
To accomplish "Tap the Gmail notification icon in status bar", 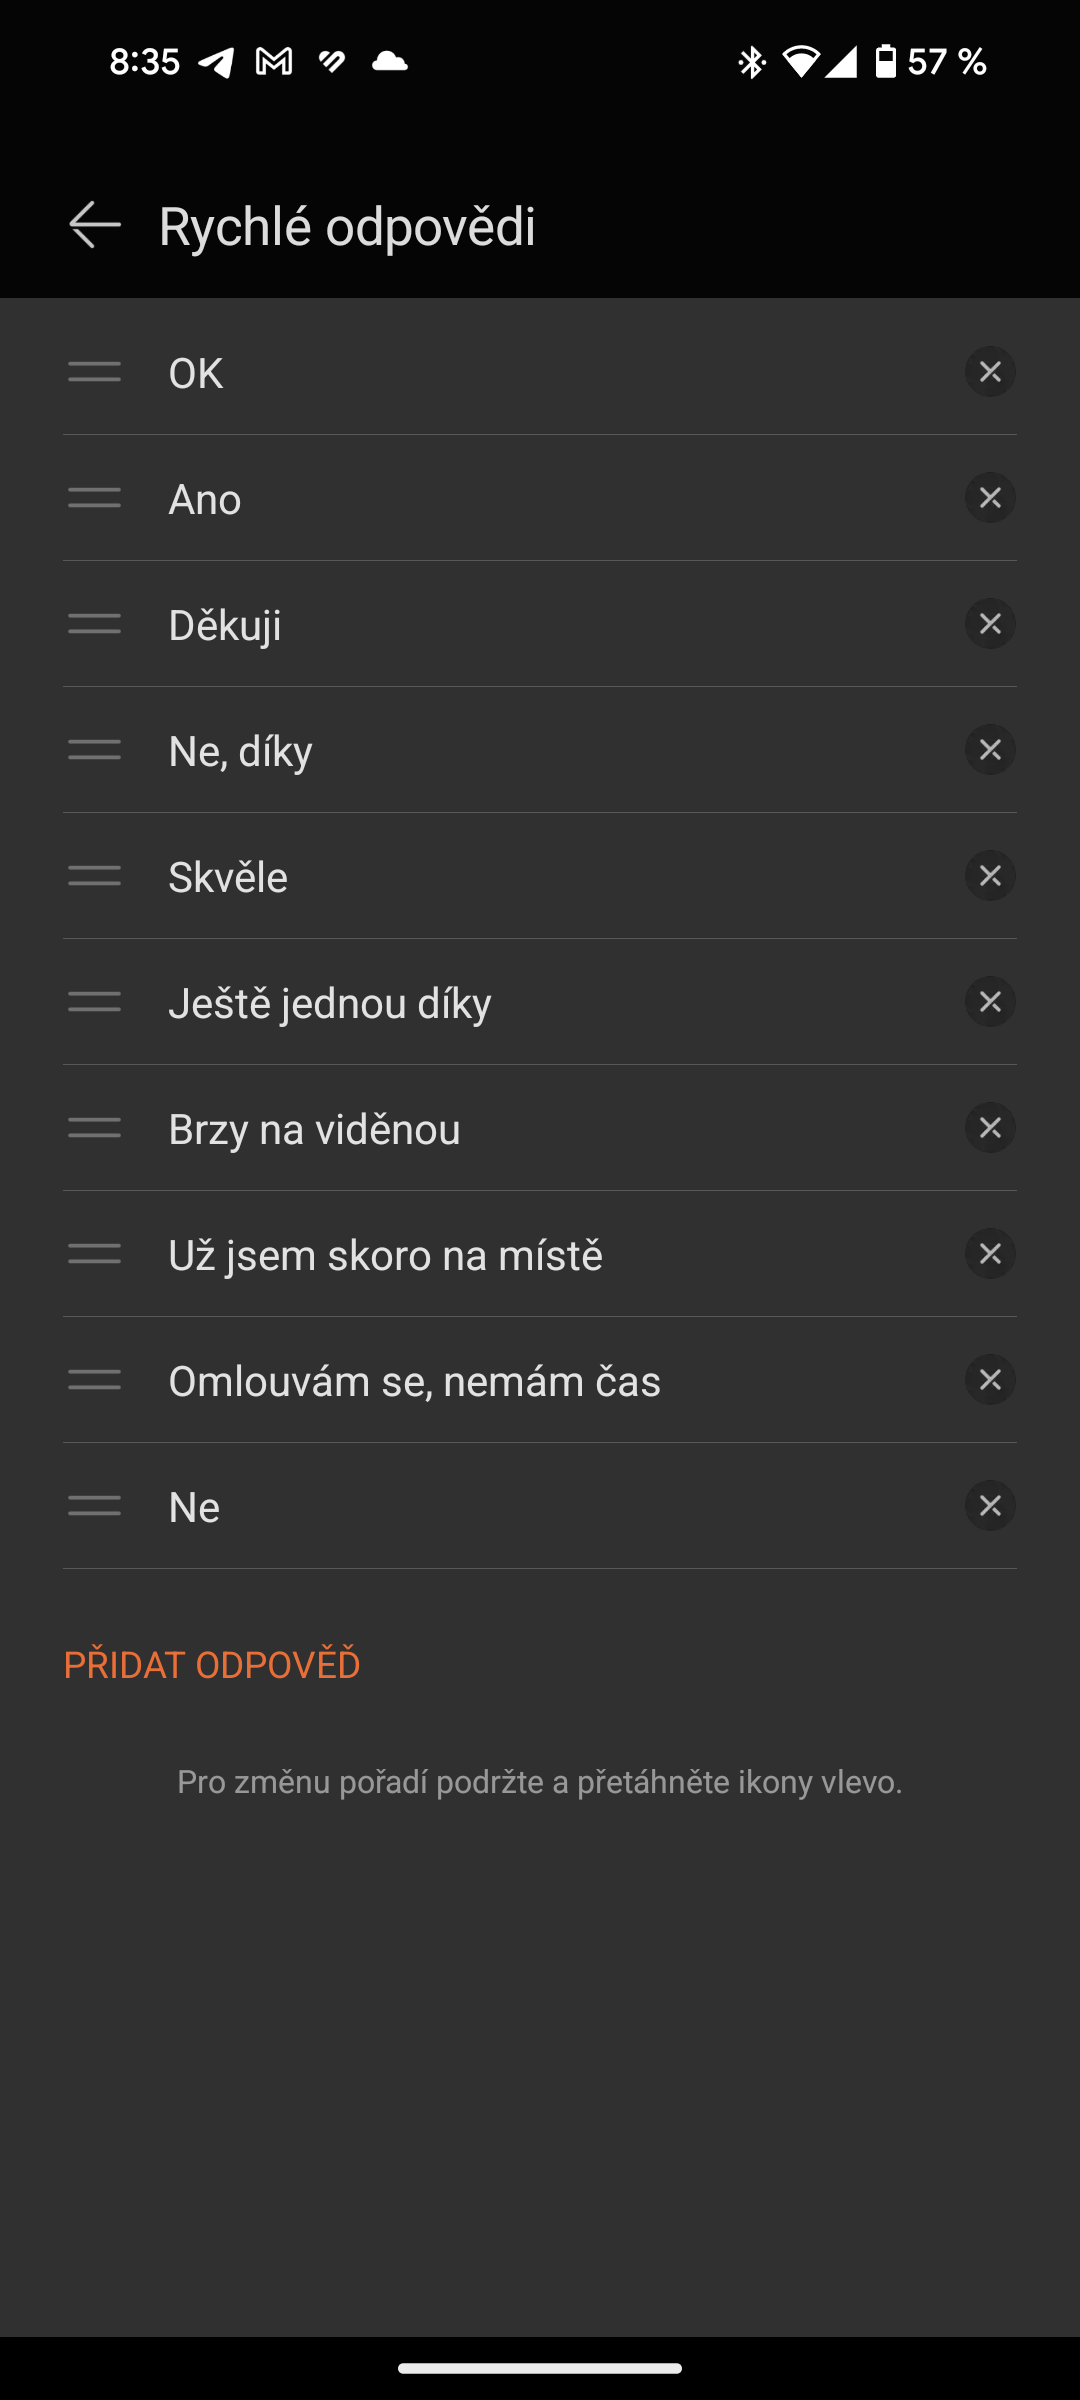I will pyautogui.click(x=274, y=62).
